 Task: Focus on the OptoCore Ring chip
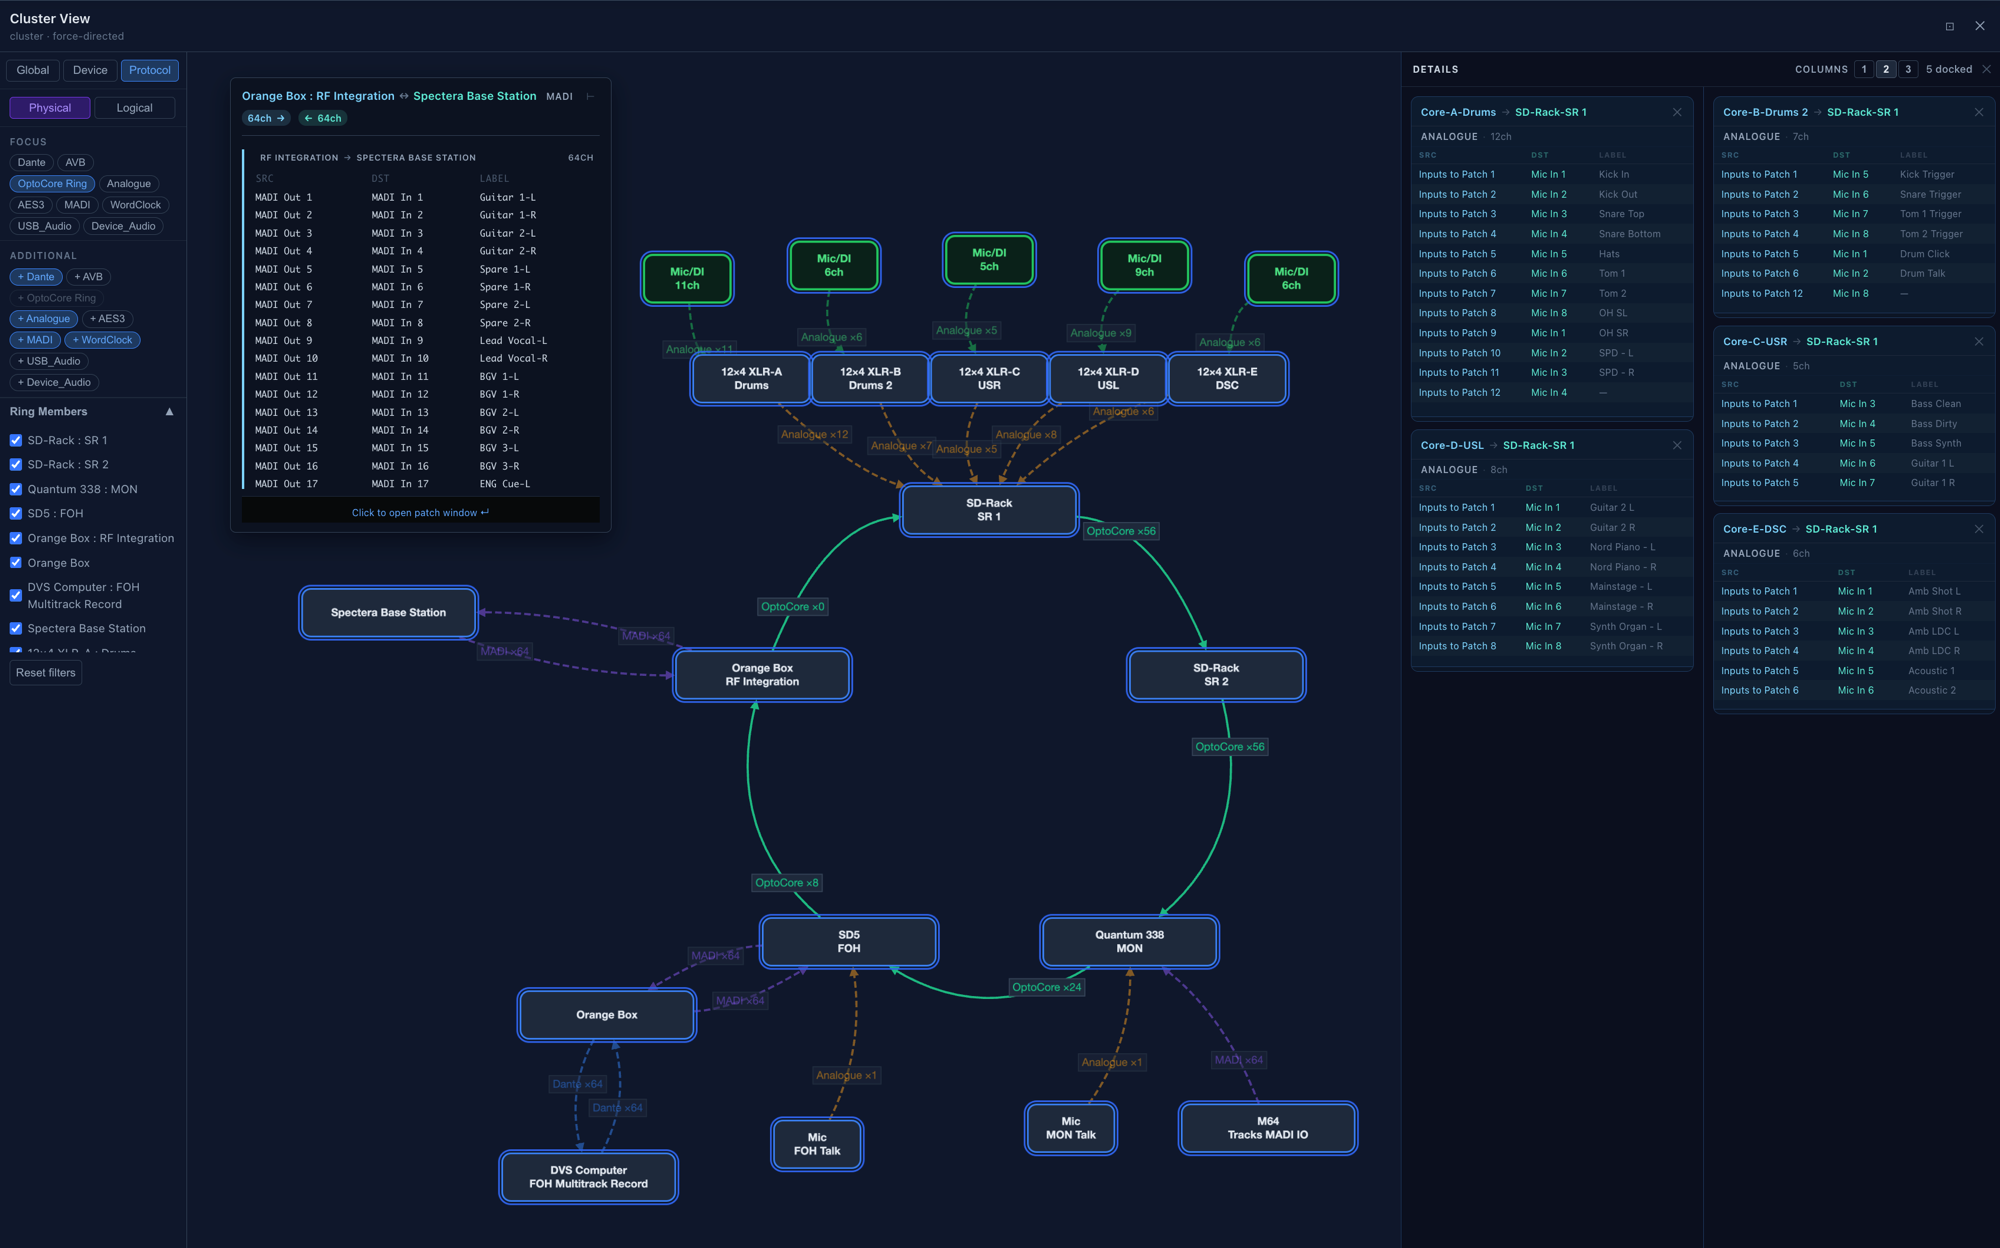[52, 184]
